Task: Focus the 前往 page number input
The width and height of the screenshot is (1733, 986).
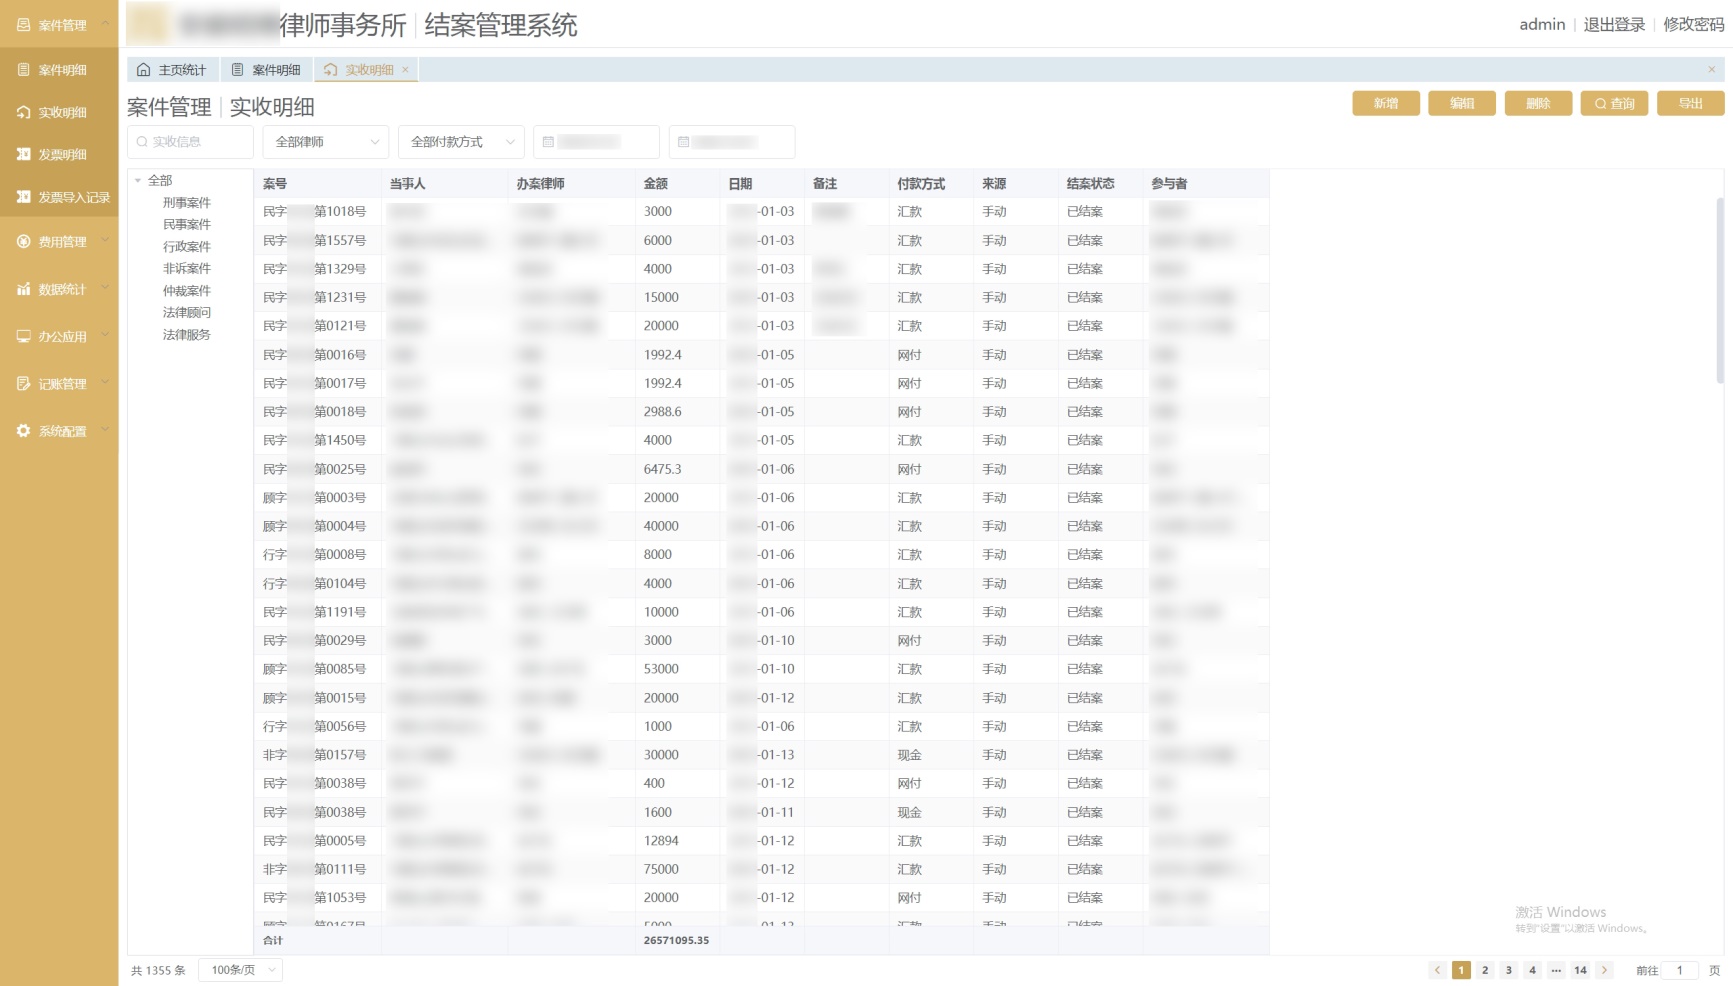Action: [1680, 970]
